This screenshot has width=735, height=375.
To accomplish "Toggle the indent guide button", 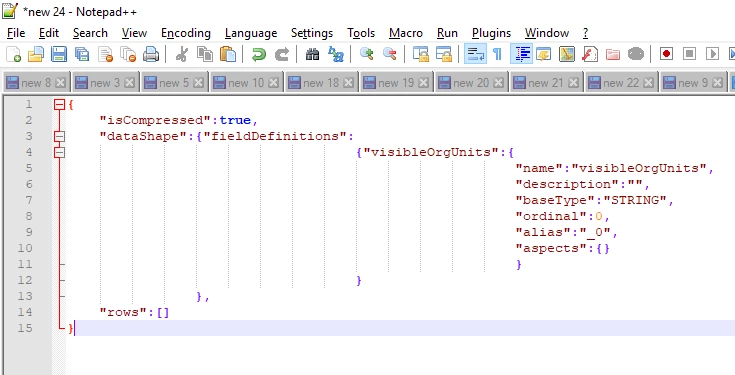I will pos(522,54).
